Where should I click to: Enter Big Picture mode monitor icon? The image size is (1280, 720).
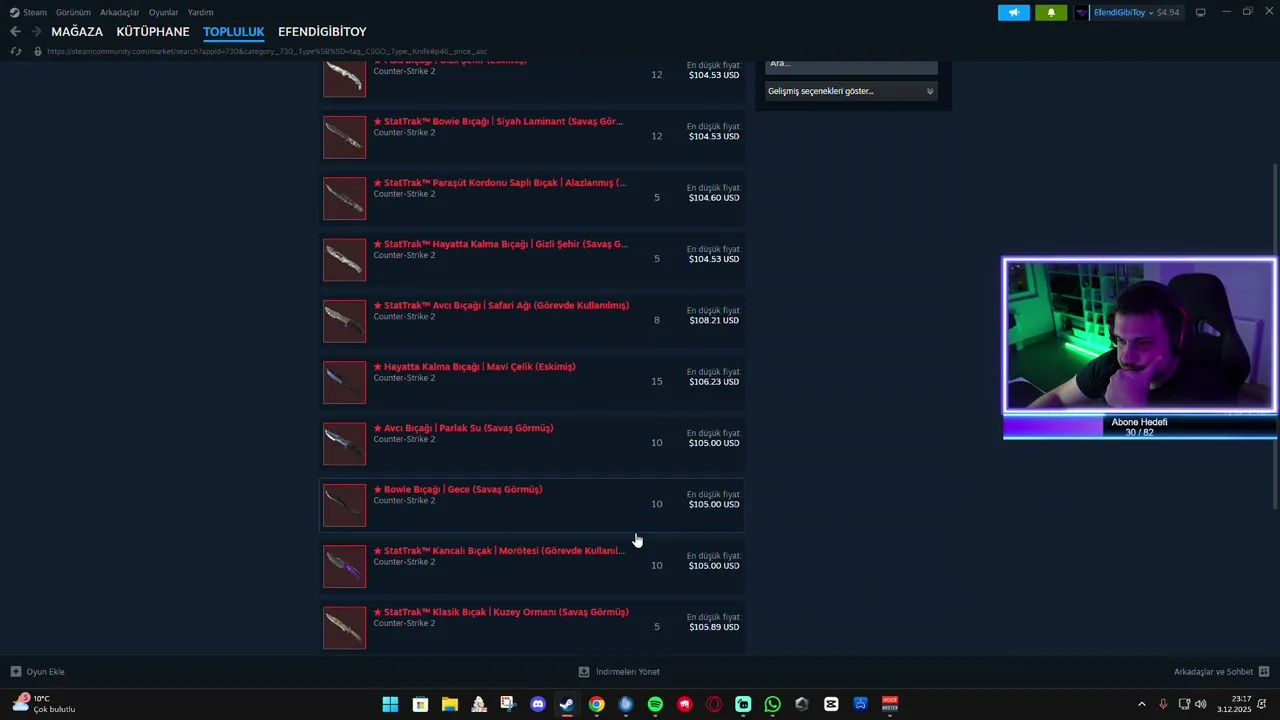point(1200,12)
